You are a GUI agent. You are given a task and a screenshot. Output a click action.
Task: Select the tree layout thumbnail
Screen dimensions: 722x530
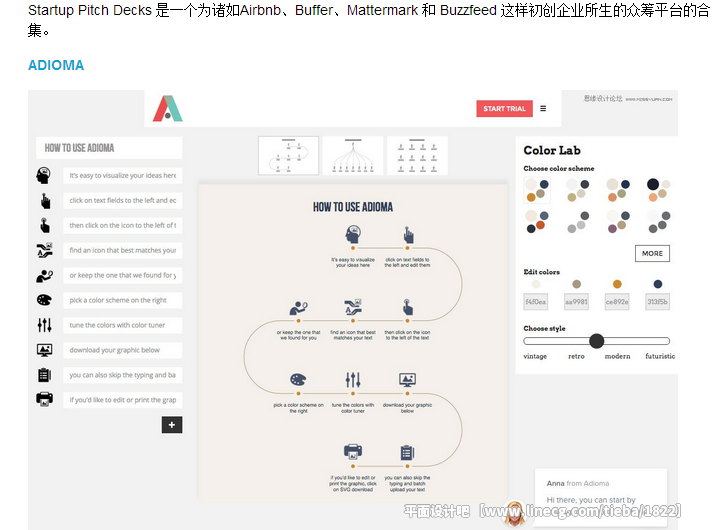pos(353,156)
